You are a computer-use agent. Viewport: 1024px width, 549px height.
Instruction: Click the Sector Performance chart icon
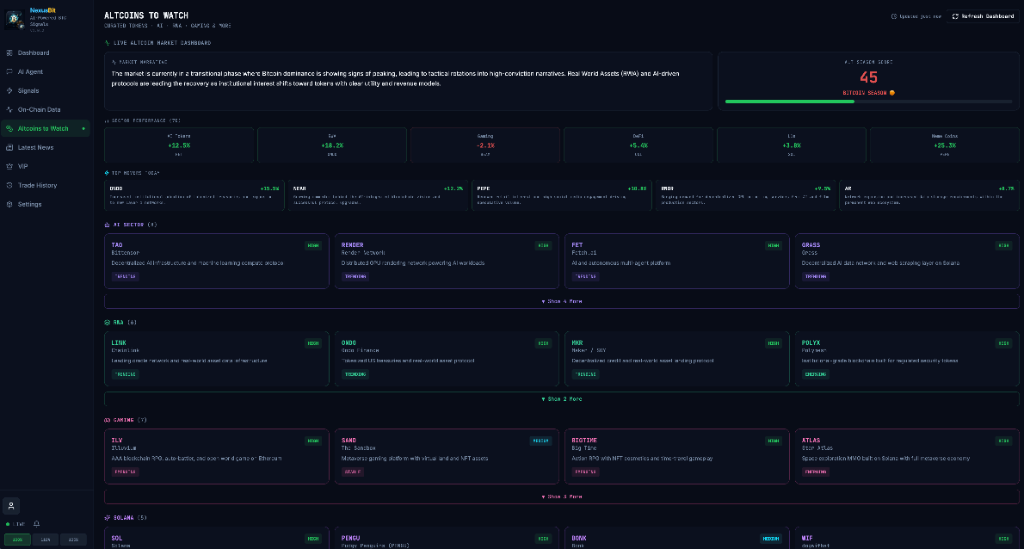pos(107,121)
